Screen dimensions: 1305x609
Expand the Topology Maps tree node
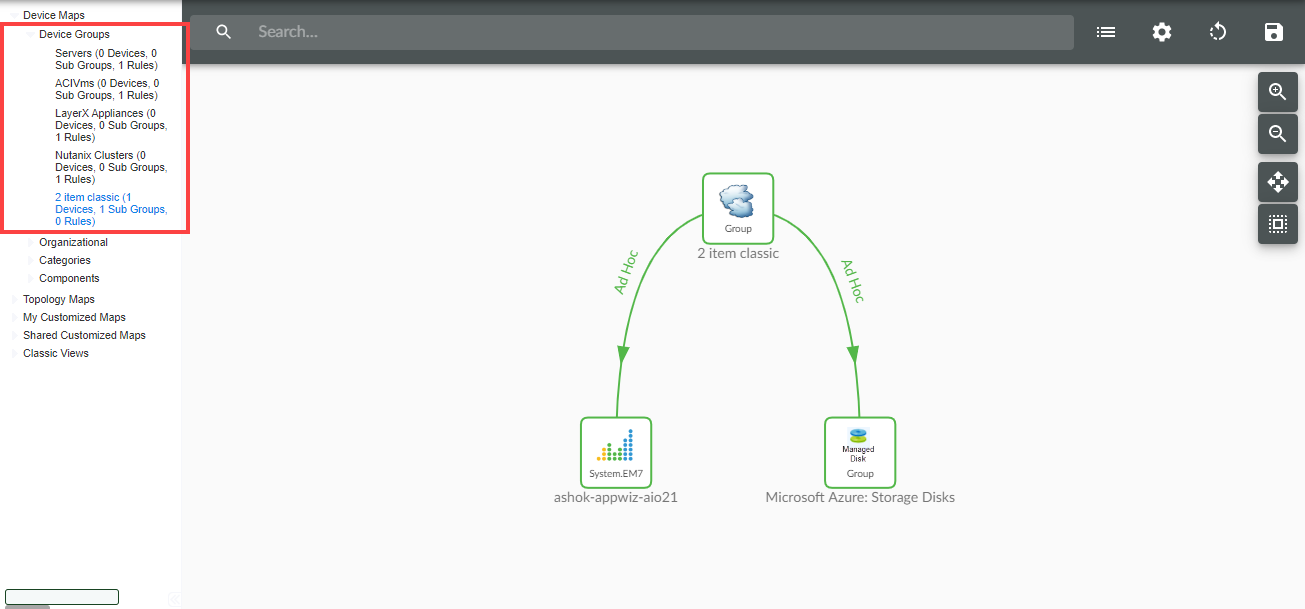click(x=58, y=299)
